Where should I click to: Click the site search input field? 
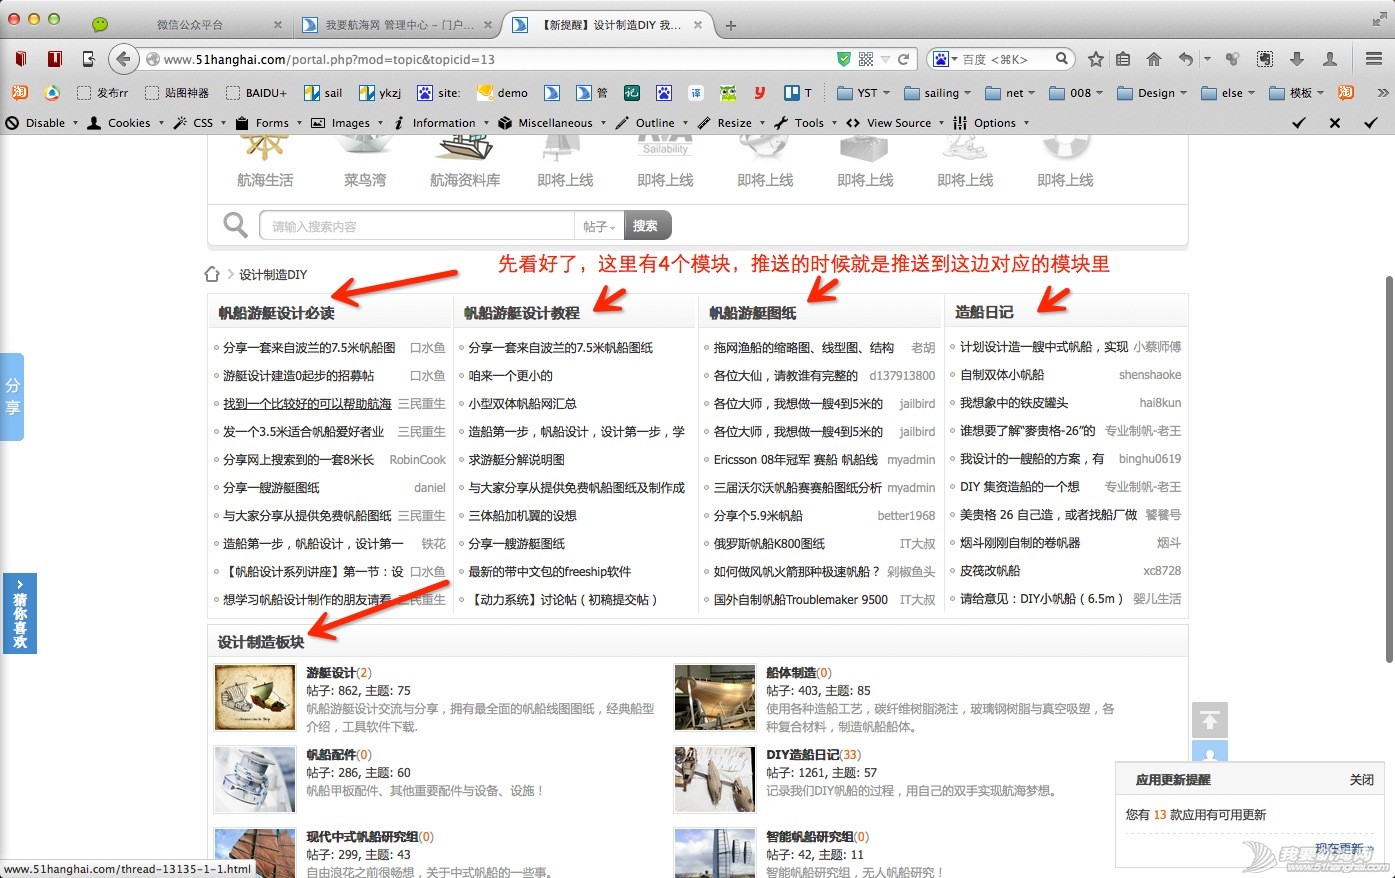pos(417,226)
